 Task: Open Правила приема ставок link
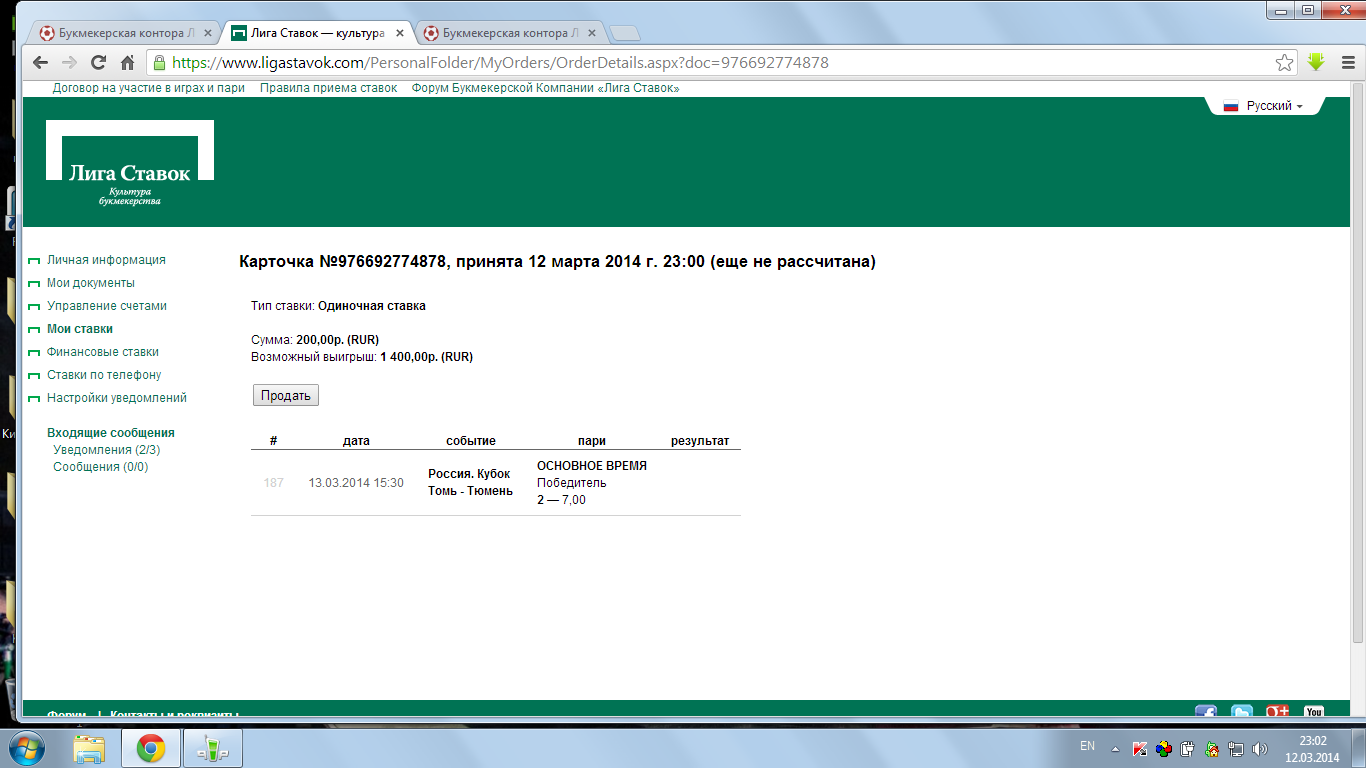pos(328,88)
